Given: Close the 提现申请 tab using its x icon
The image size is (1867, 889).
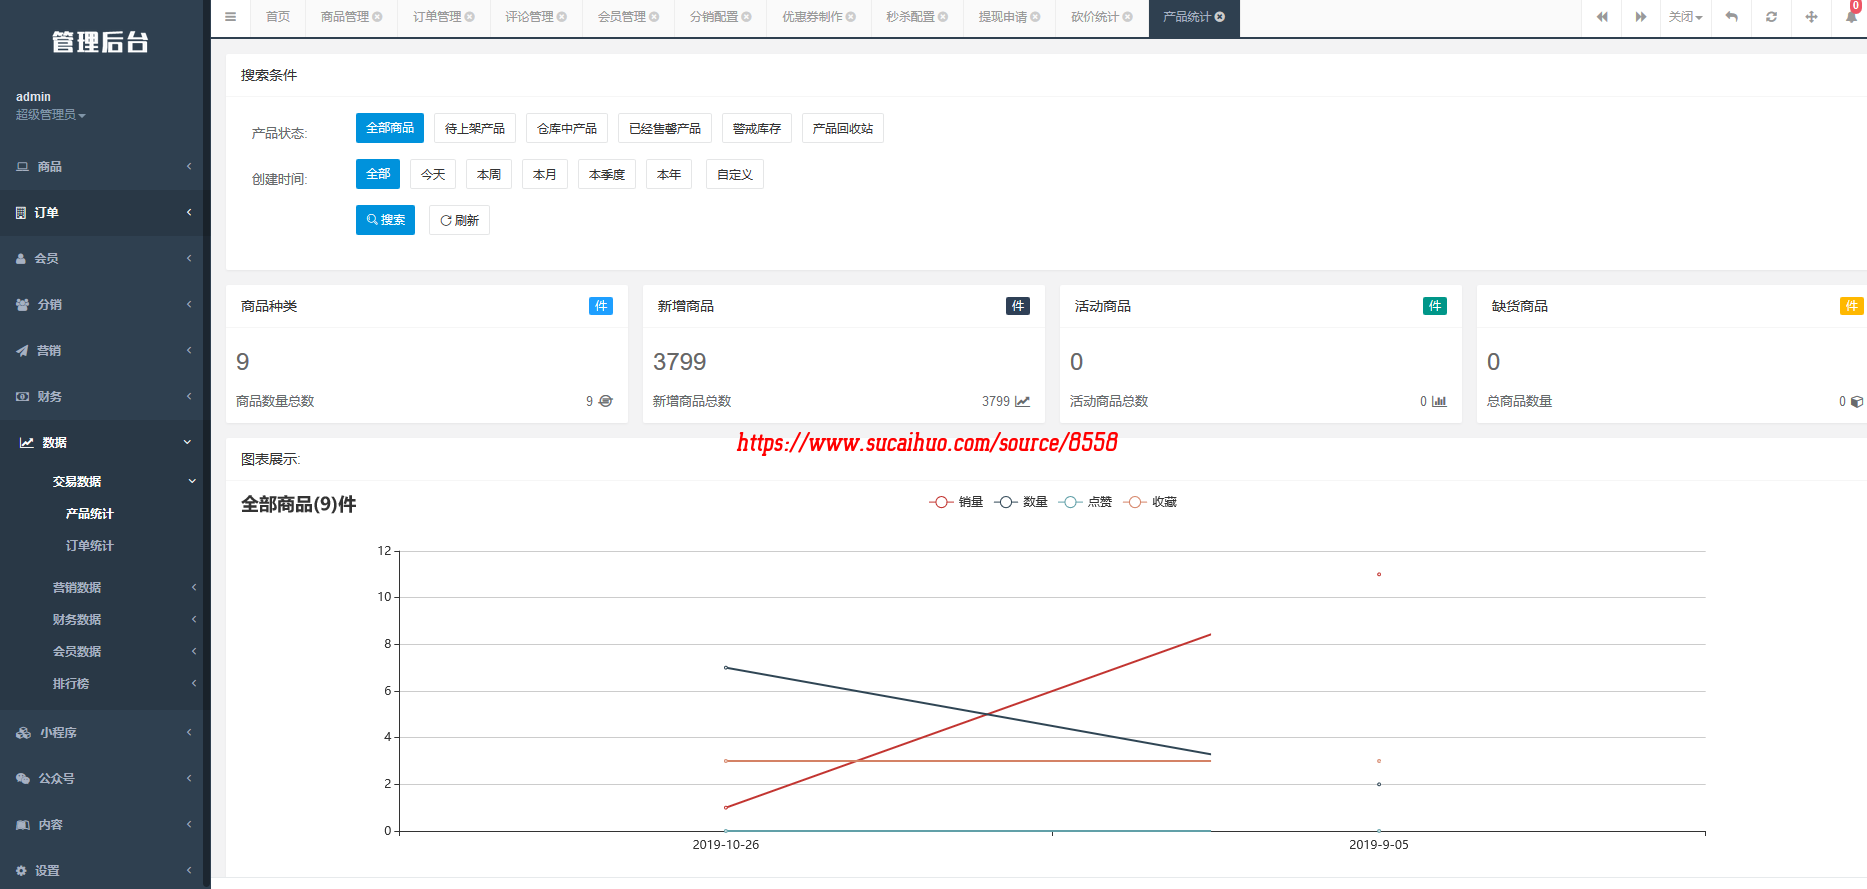Looking at the screenshot, I should click(1035, 17).
